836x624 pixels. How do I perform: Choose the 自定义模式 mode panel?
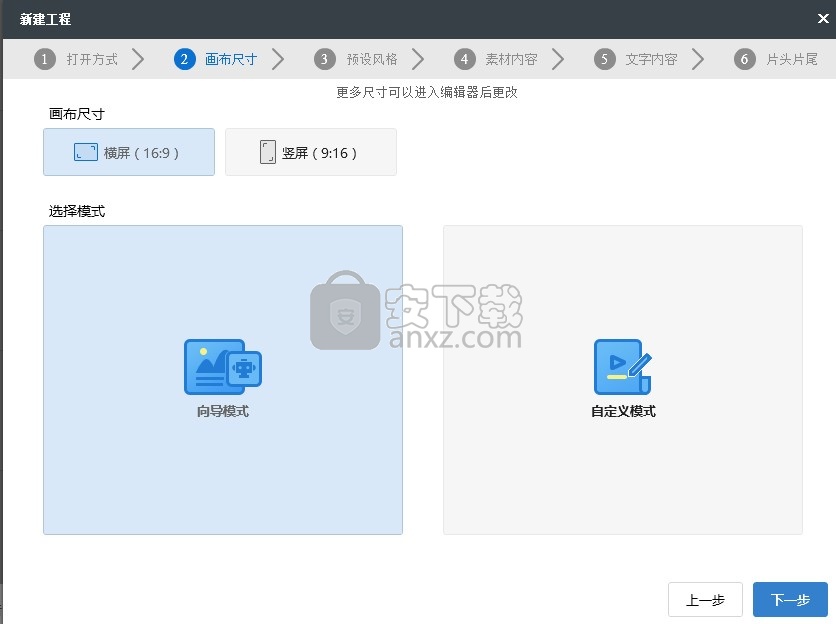pyautogui.click(x=622, y=380)
